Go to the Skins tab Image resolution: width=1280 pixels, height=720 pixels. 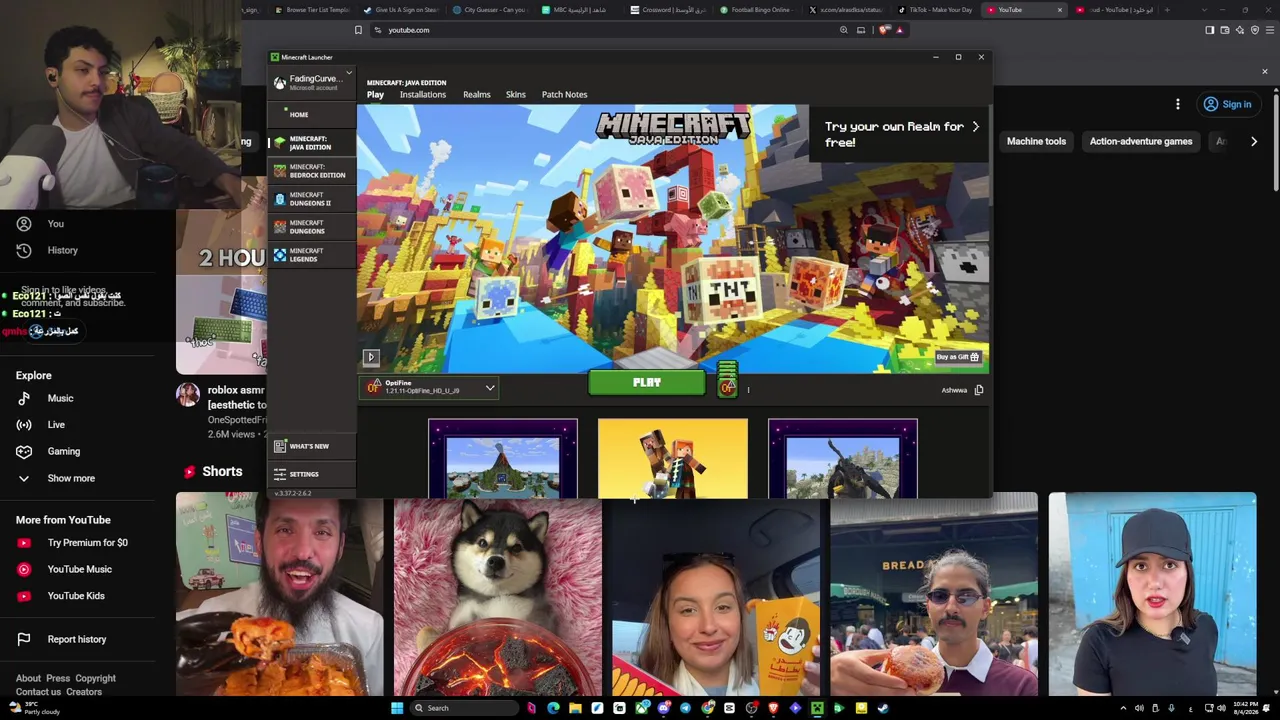point(516,95)
